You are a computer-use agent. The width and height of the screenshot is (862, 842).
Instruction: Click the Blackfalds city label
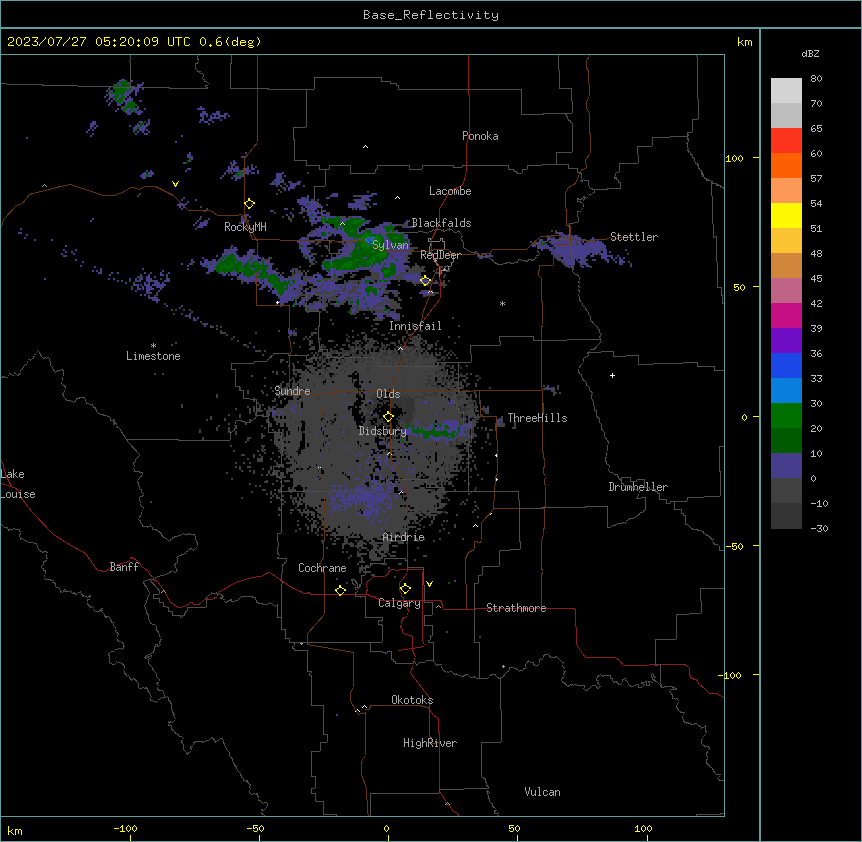click(441, 223)
